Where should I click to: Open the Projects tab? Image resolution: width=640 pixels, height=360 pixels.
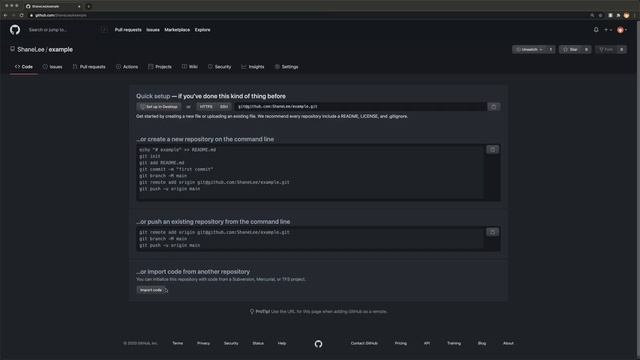click(x=160, y=67)
